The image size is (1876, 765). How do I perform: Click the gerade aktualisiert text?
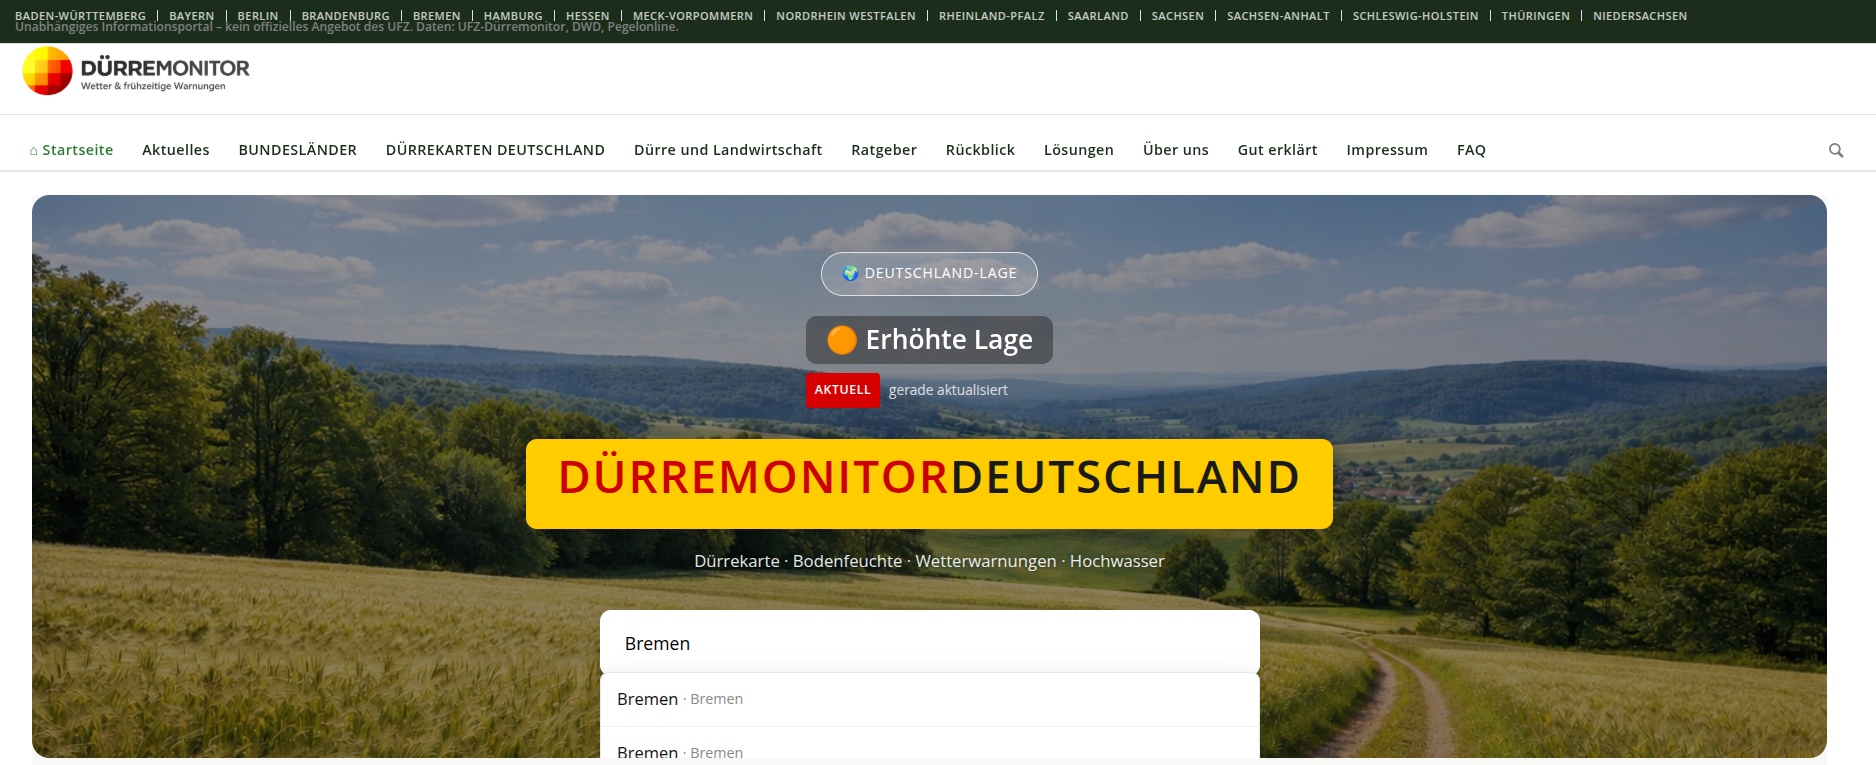click(x=948, y=390)
